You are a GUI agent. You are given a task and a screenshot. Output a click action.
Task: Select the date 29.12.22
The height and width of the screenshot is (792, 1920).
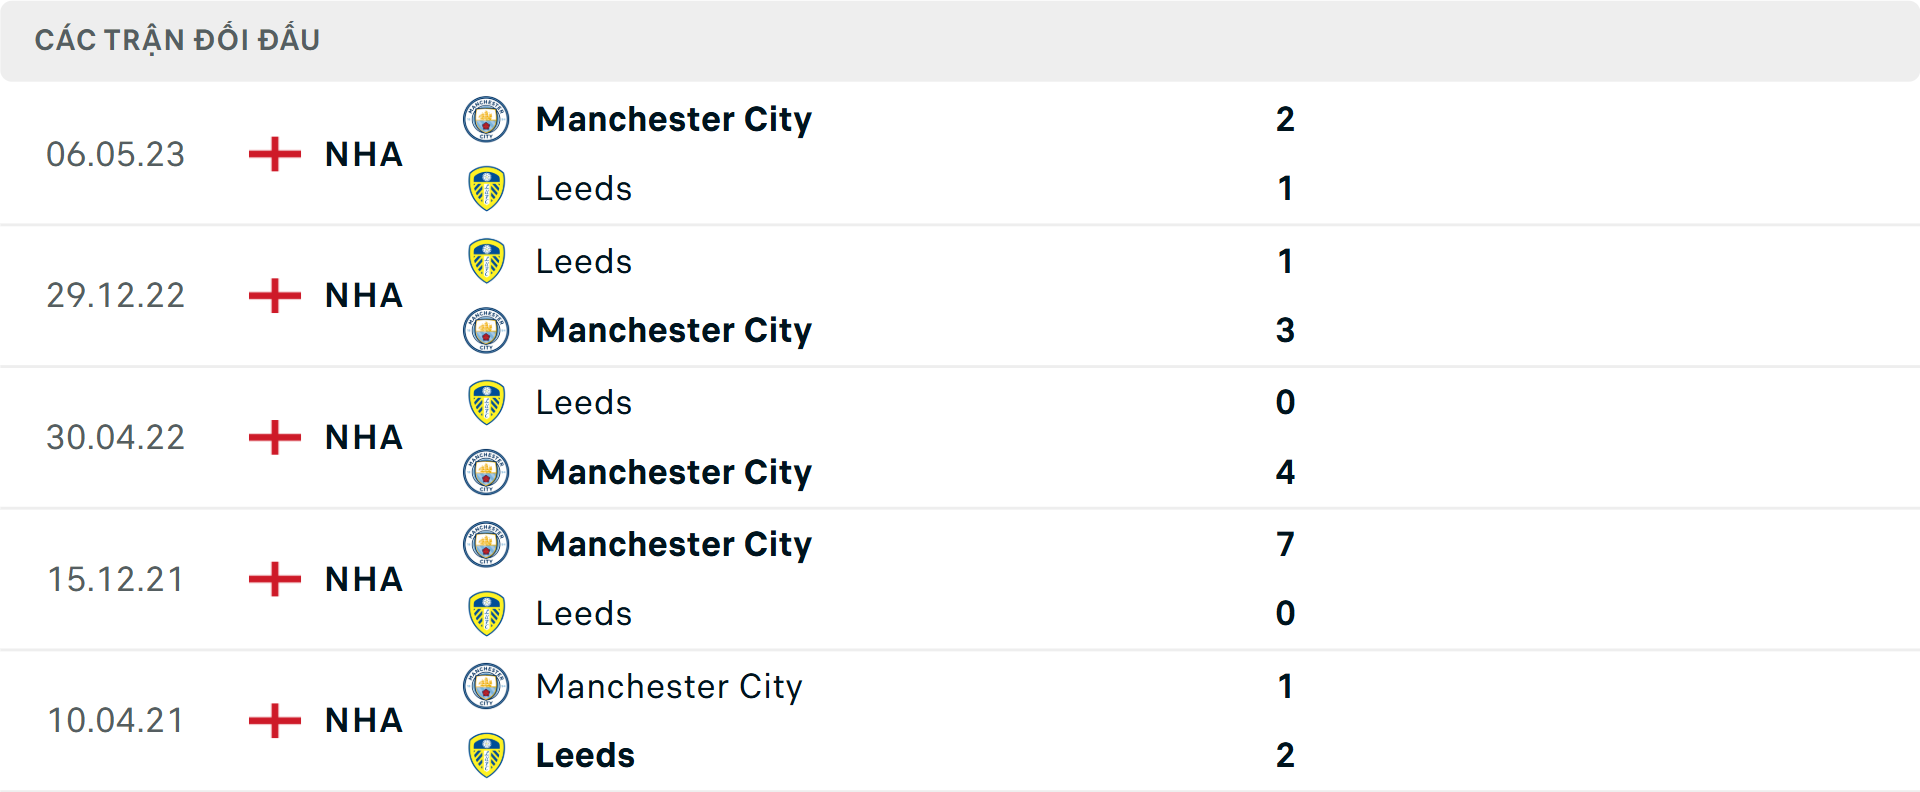(x=116, y=296)
